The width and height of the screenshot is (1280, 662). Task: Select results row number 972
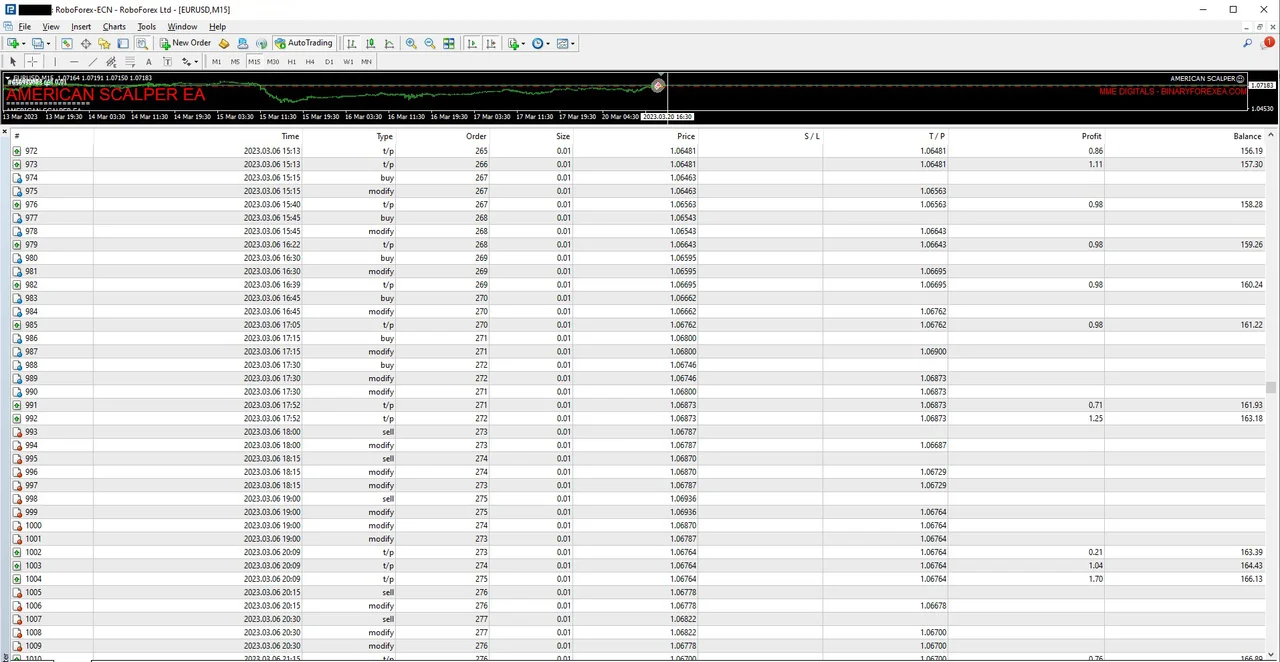click(x=640, y=151)
